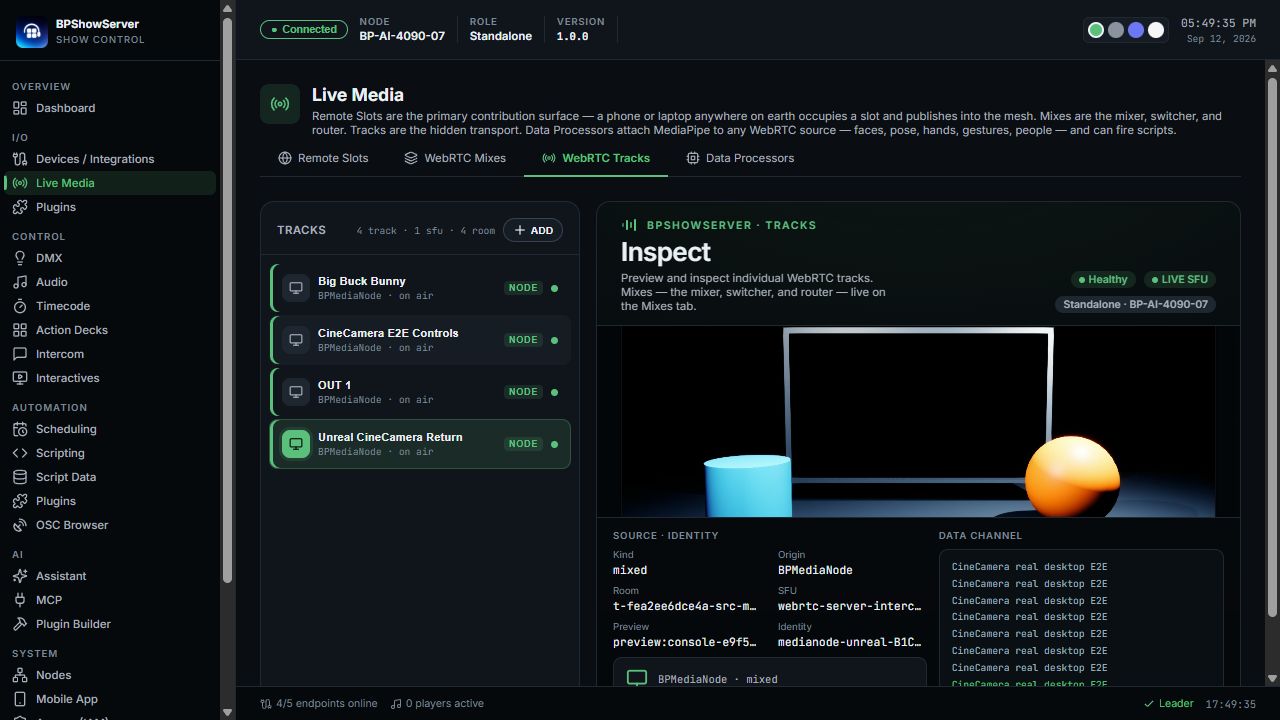Open the AI Assistant sparkle icon
This screenshot has height=720, width=1280.
pos(20,576)
